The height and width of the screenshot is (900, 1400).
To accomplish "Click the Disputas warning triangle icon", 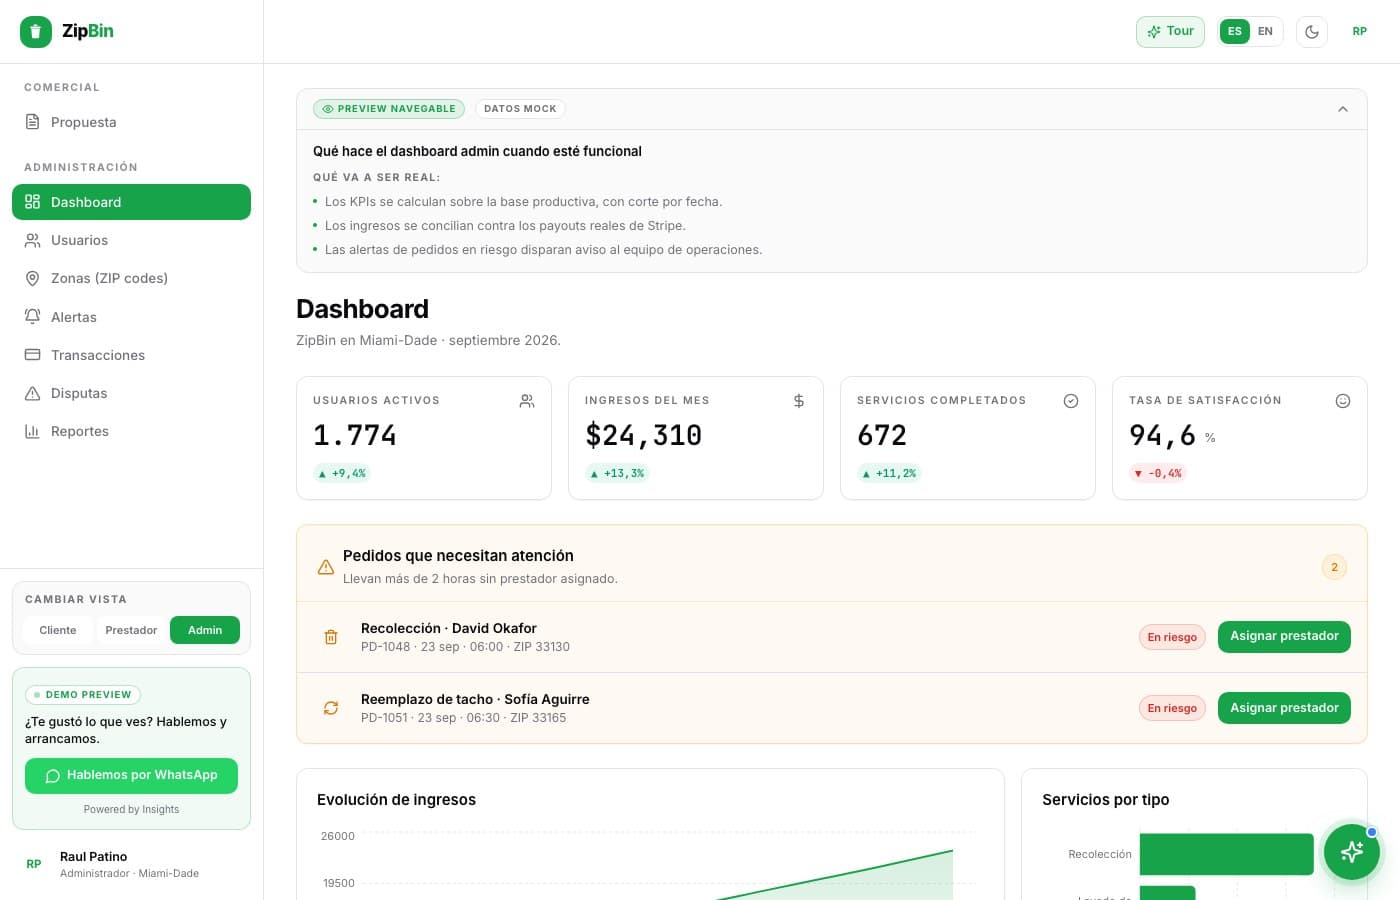I will tap(32, 393).
